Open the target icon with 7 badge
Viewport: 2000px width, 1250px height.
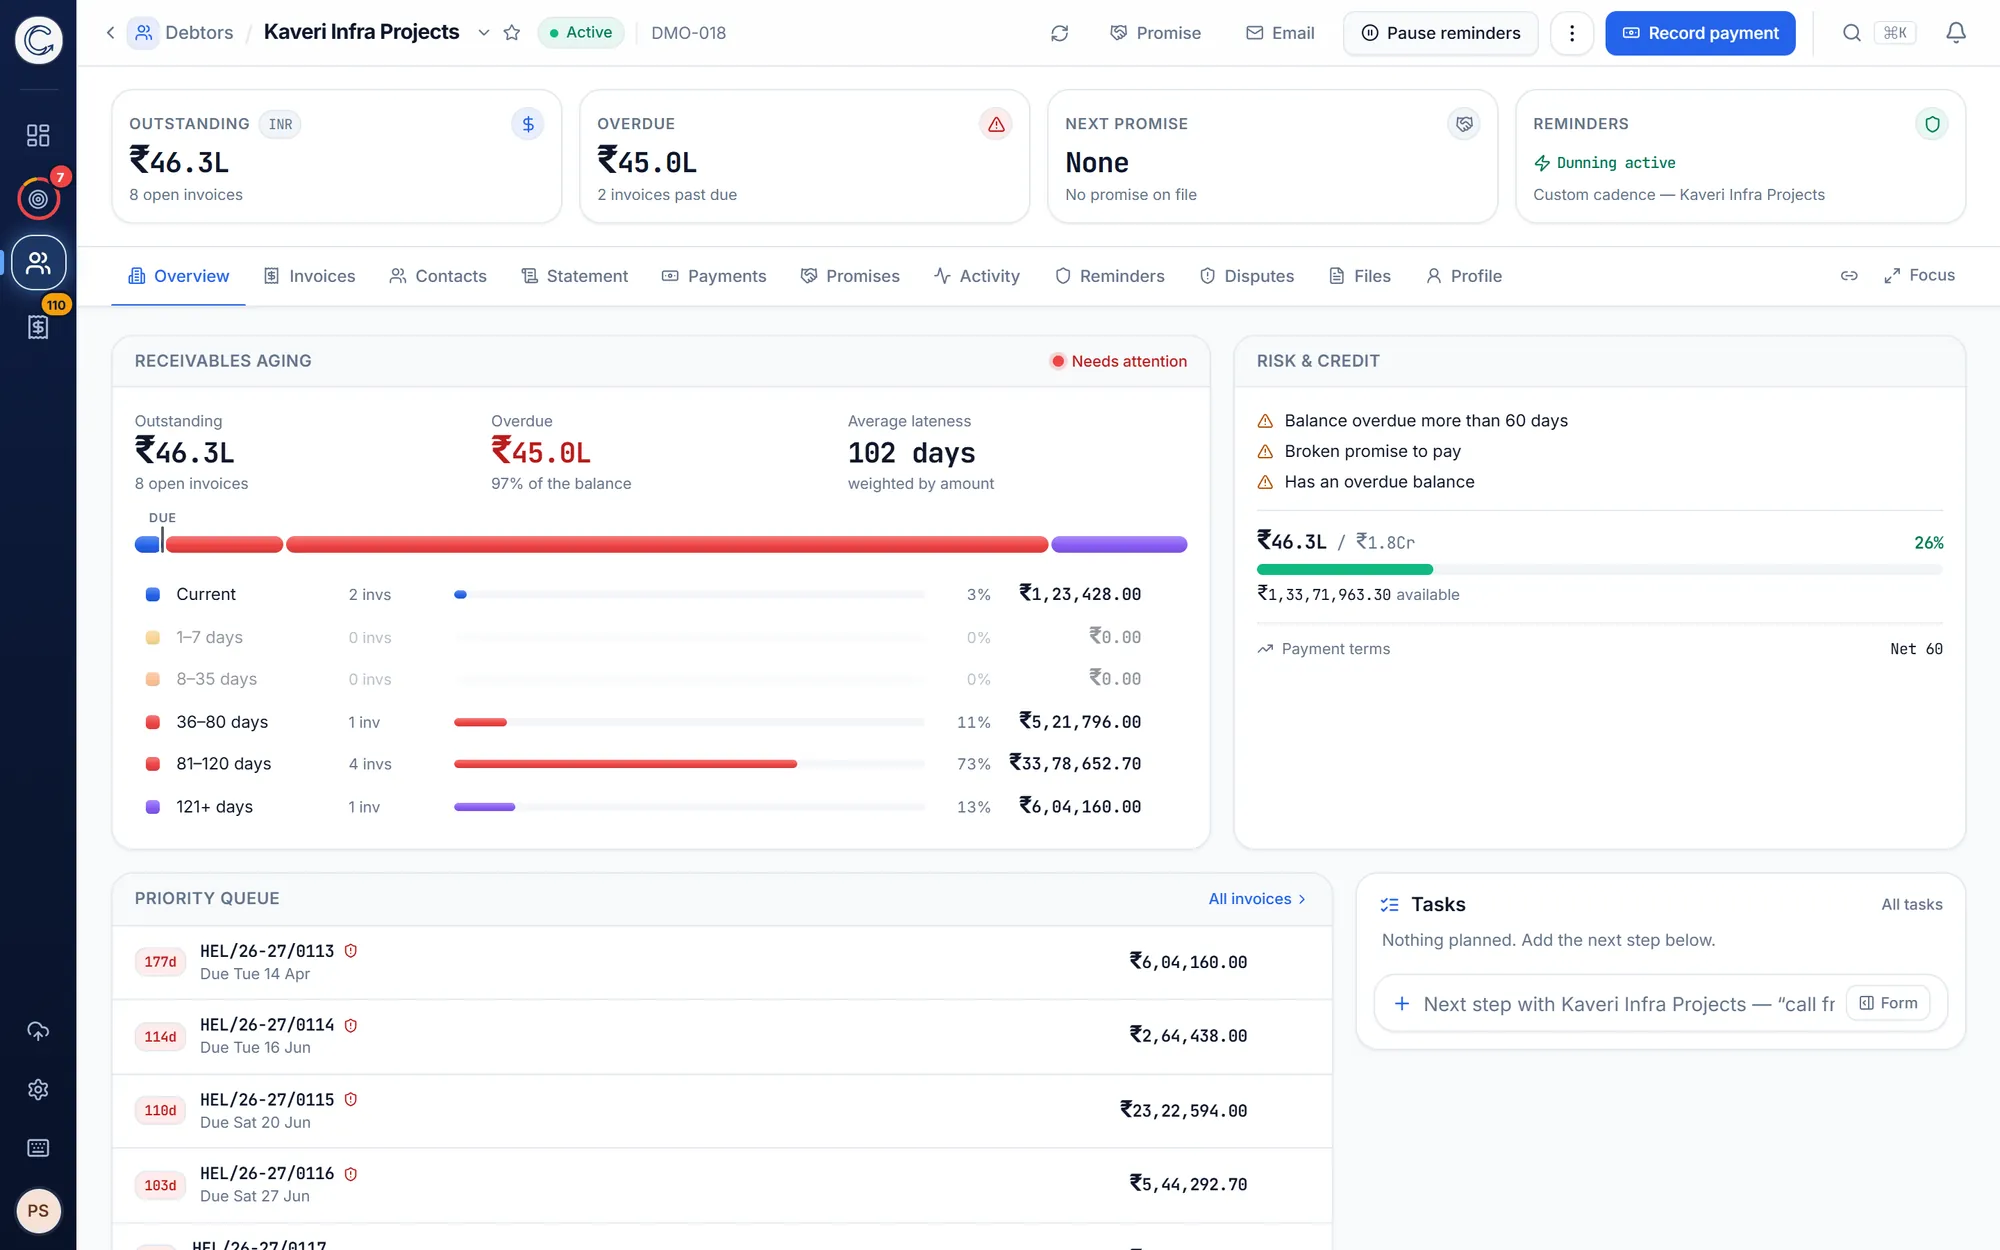[x=38, y=198]
